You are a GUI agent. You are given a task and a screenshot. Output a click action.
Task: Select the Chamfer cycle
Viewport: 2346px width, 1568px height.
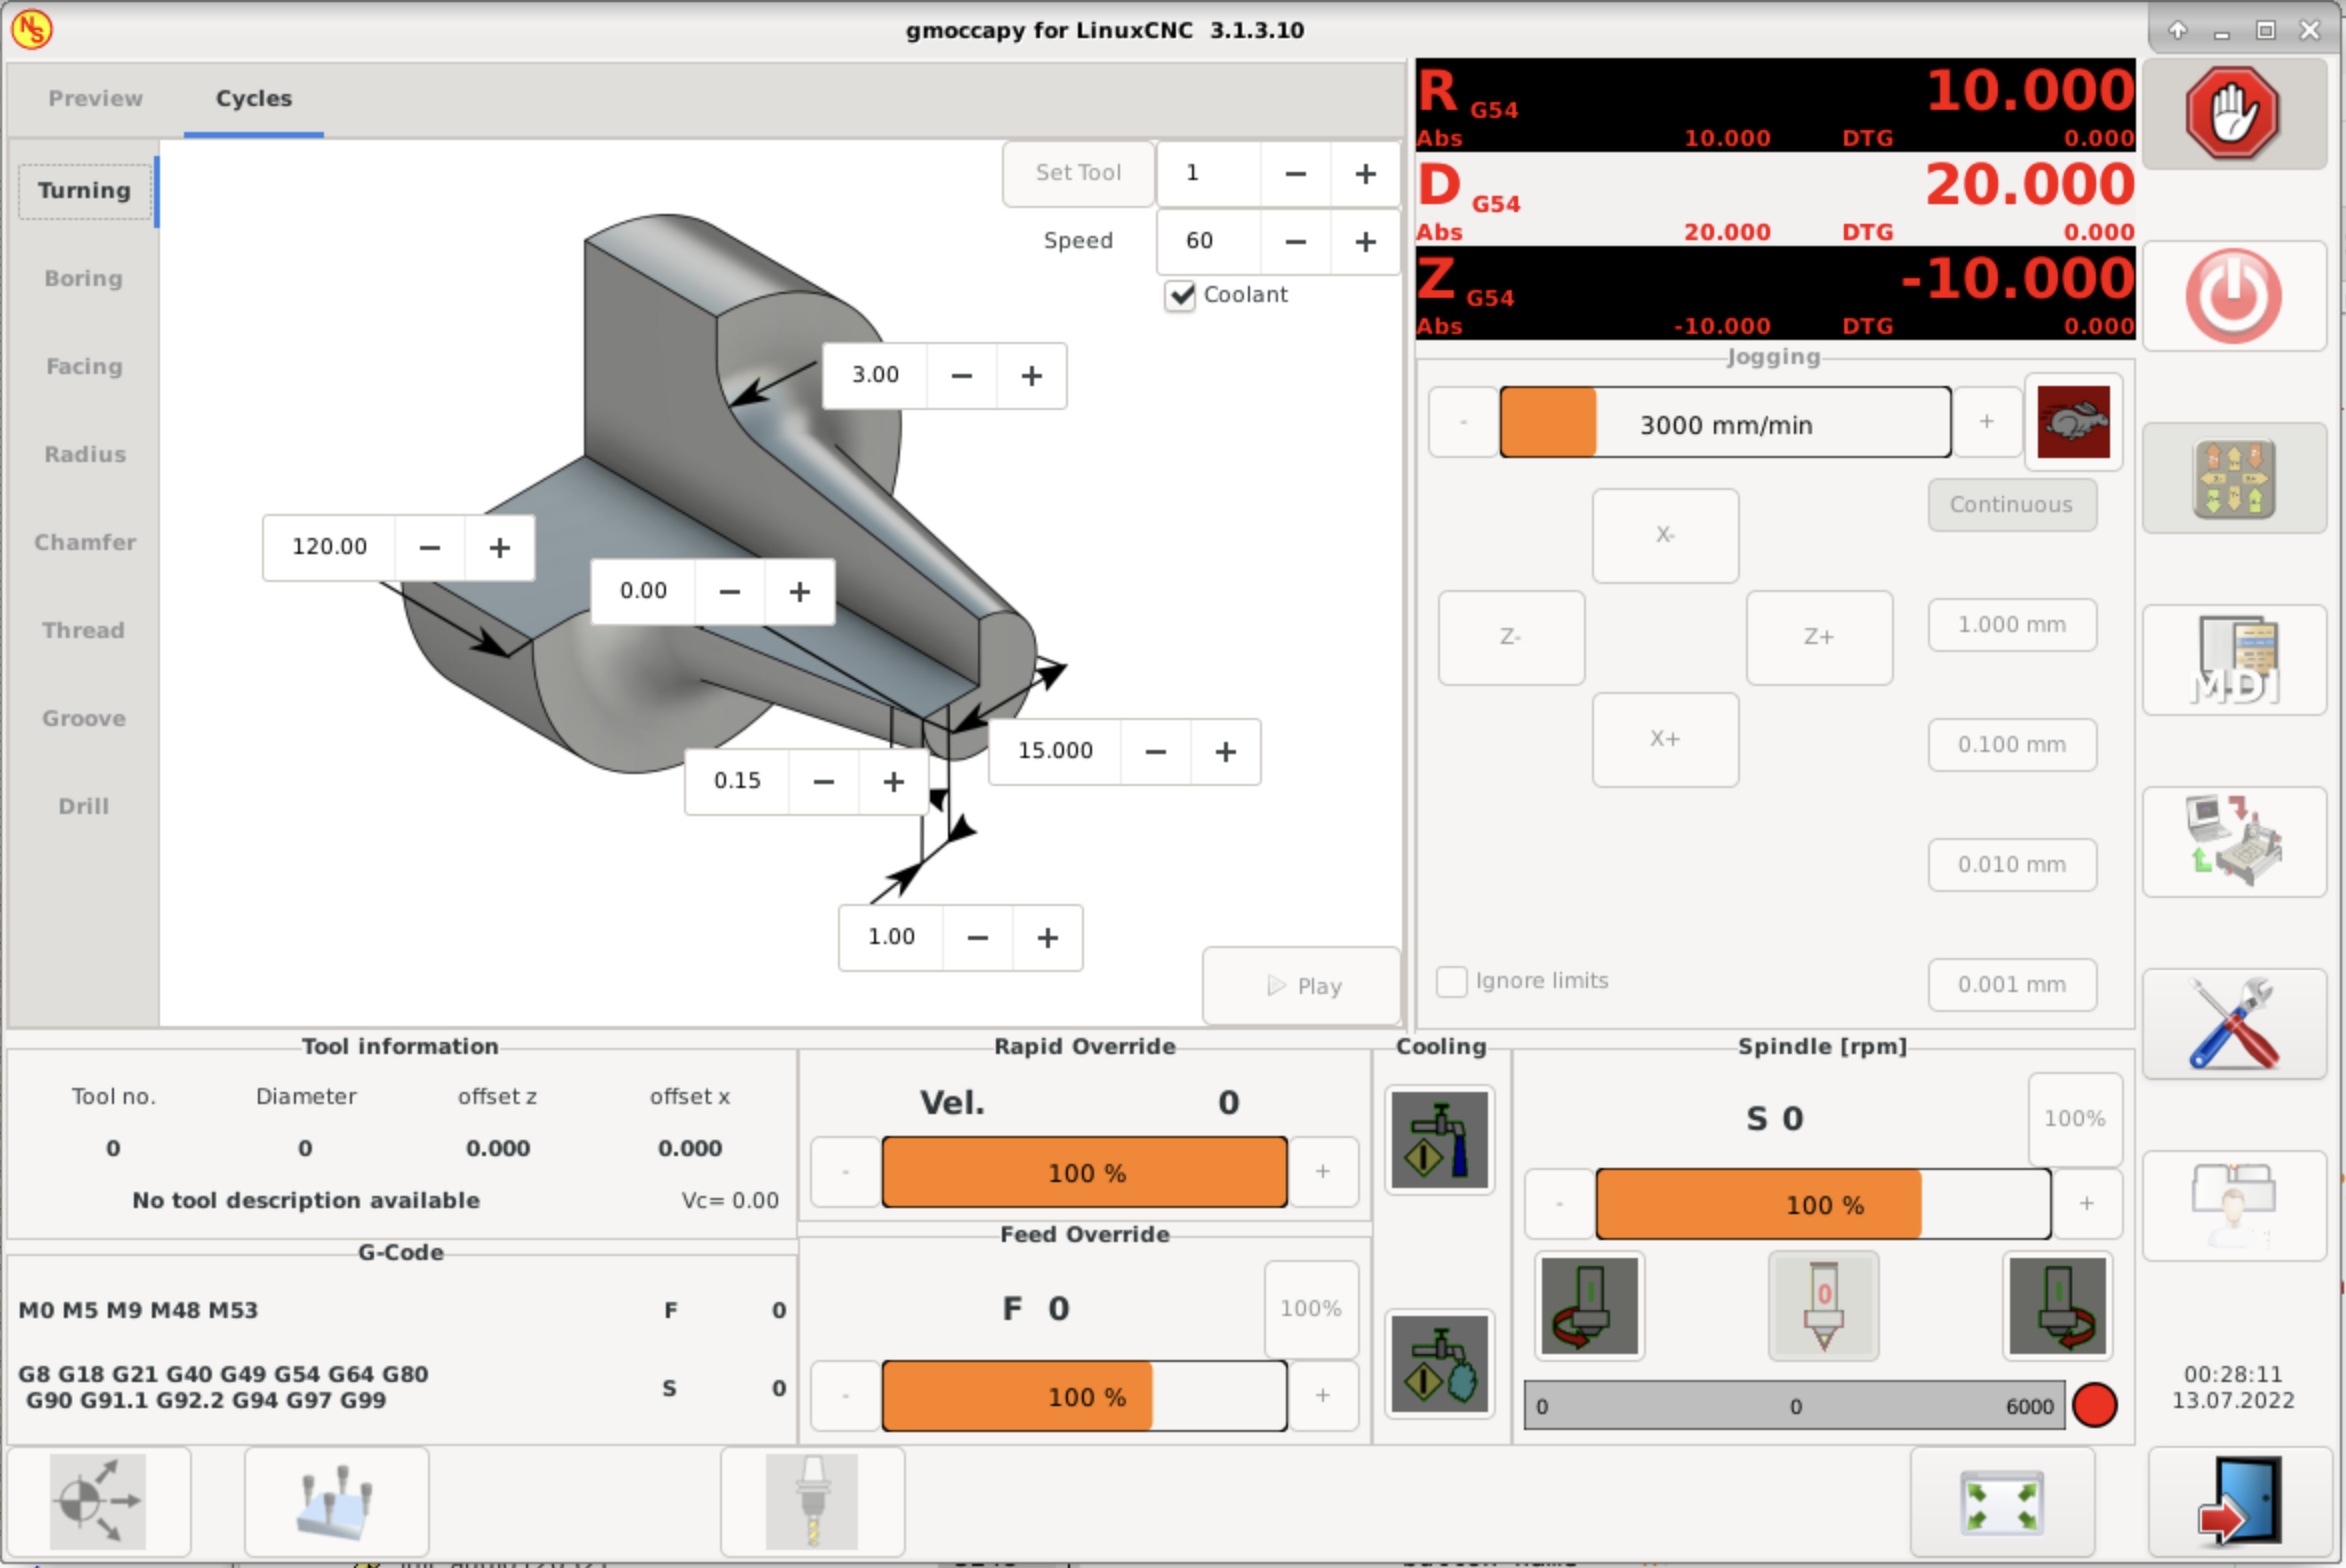(84, 543)
